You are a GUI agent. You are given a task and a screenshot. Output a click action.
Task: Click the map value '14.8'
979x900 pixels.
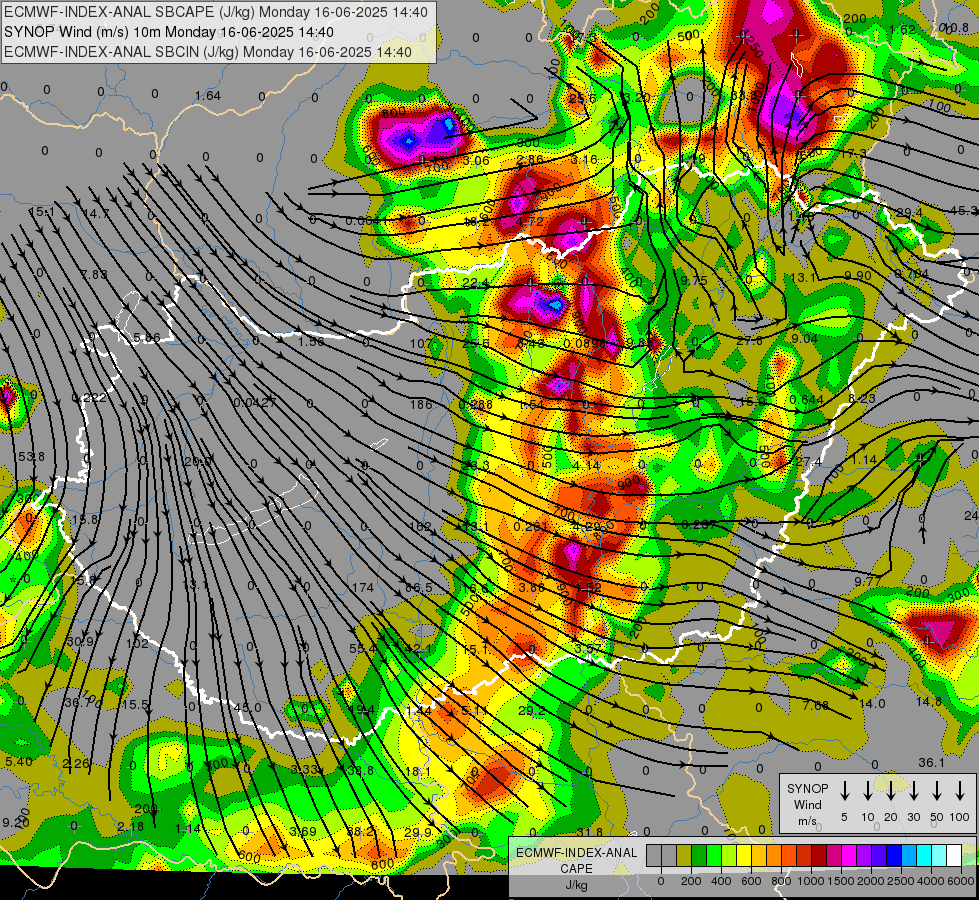pyautogui.click(x=929, y=702)
